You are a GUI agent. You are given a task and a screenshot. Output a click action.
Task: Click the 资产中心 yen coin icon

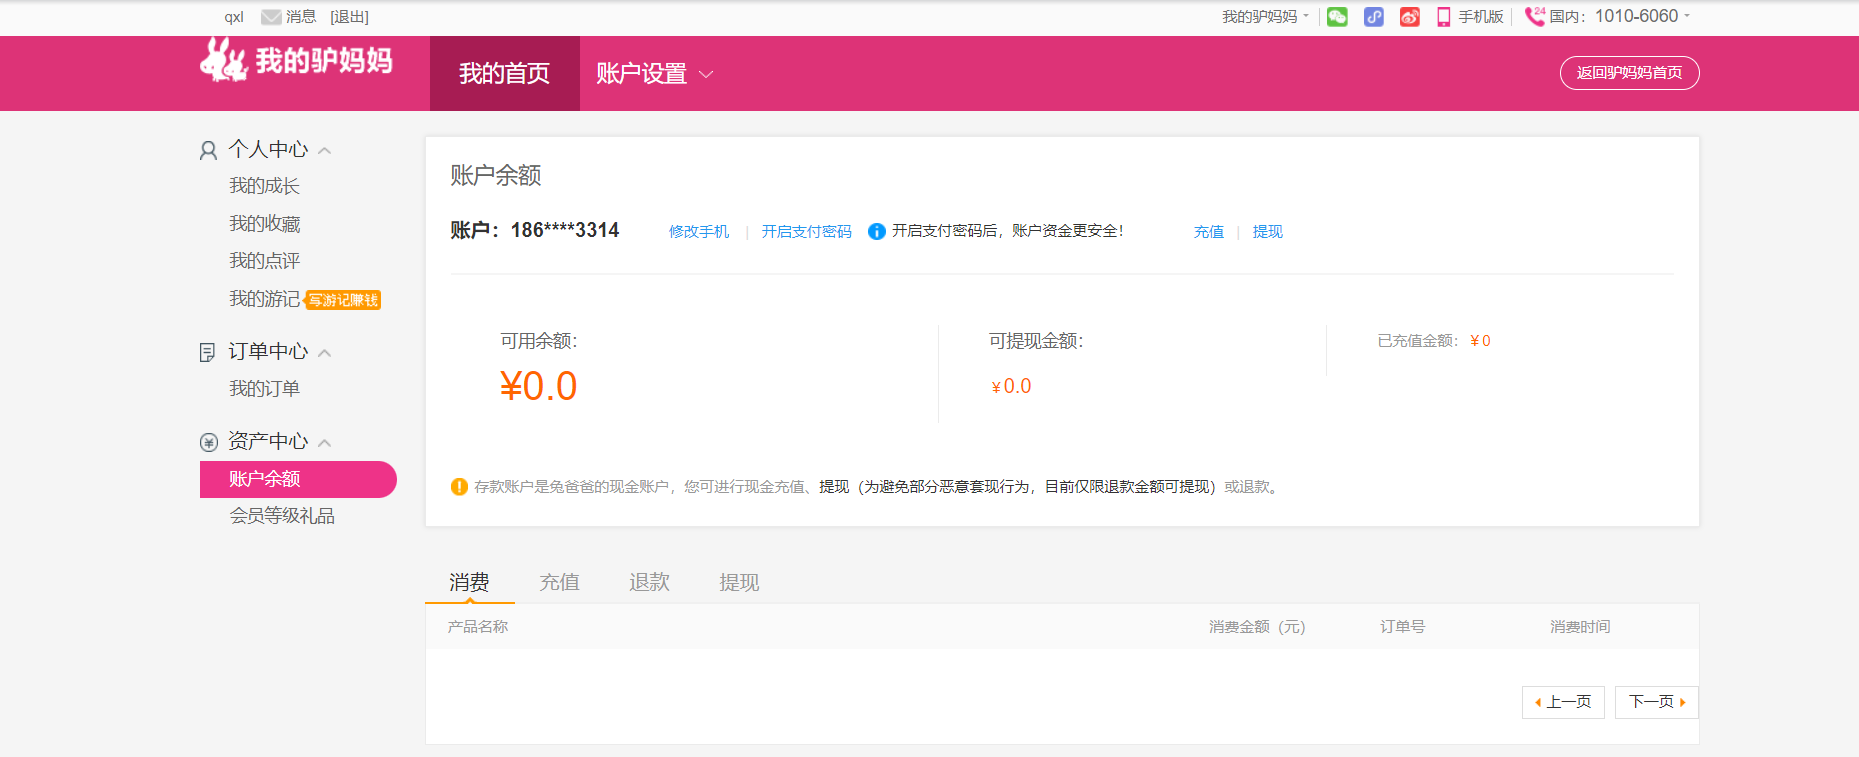[209, 442]
